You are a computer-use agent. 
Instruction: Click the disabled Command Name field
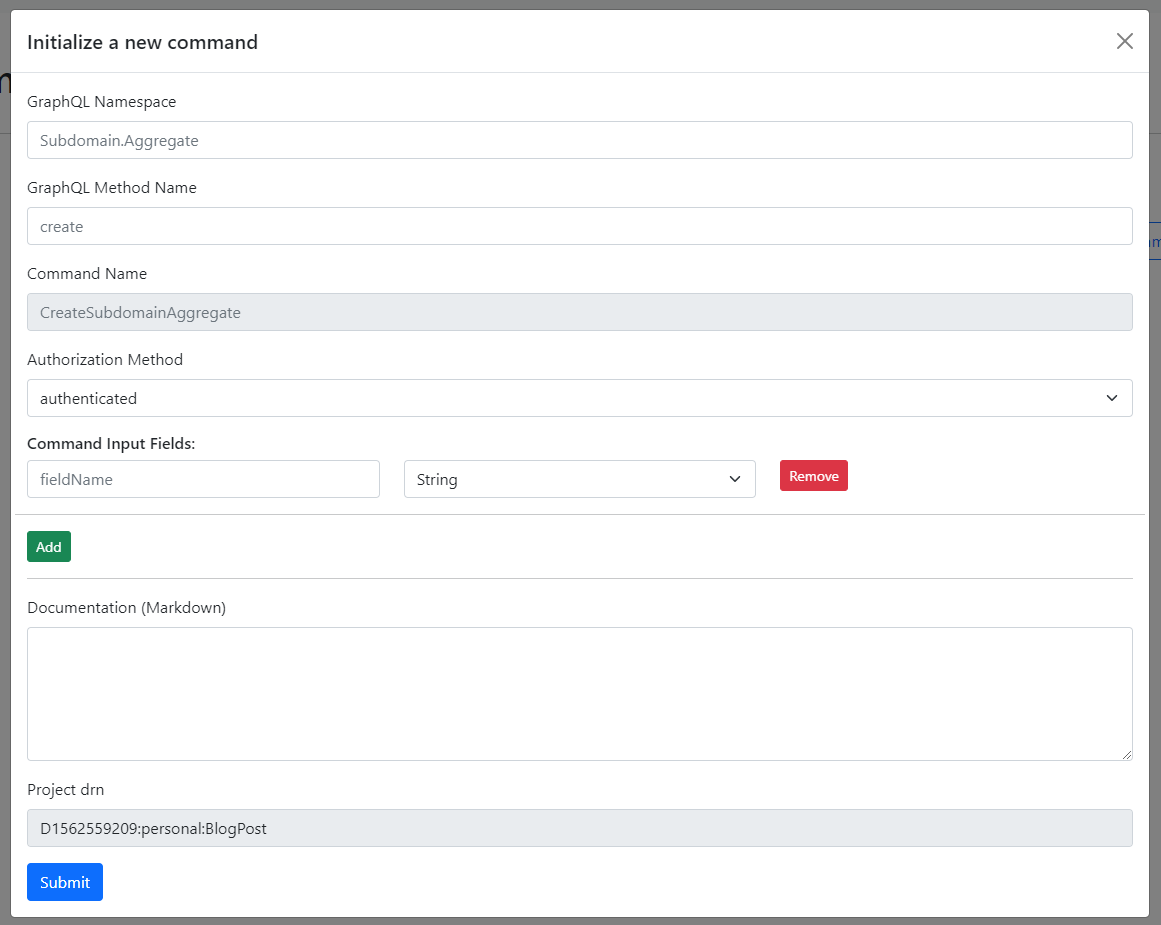coord(580,312)
